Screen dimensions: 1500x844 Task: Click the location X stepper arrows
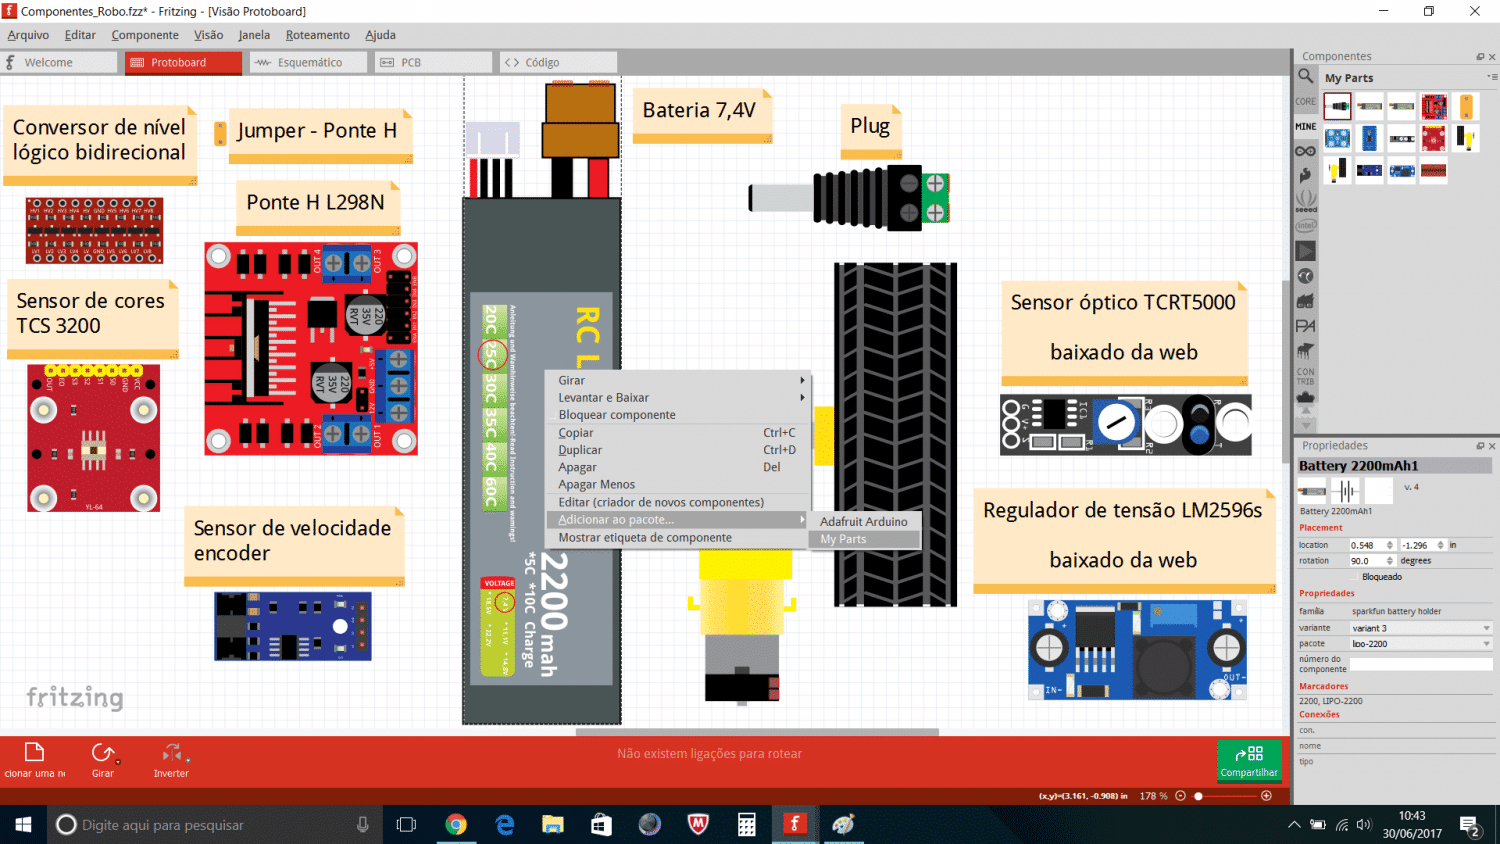pyautogui.click(x=1390, y=545)
